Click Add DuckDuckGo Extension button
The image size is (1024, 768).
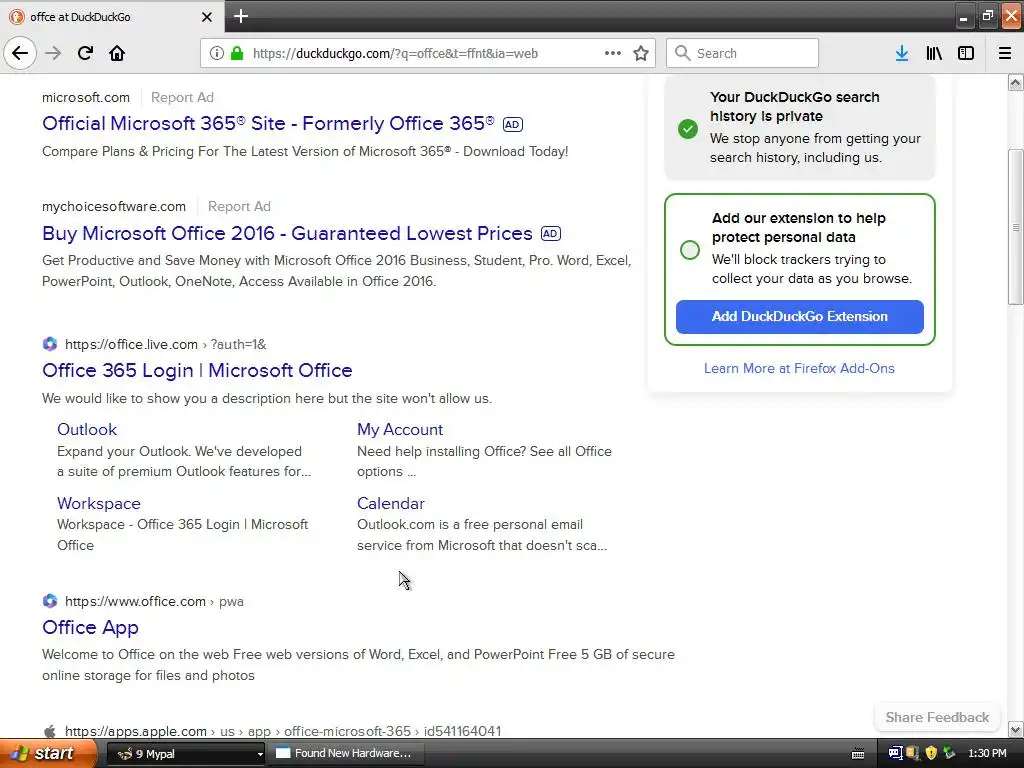799,317
